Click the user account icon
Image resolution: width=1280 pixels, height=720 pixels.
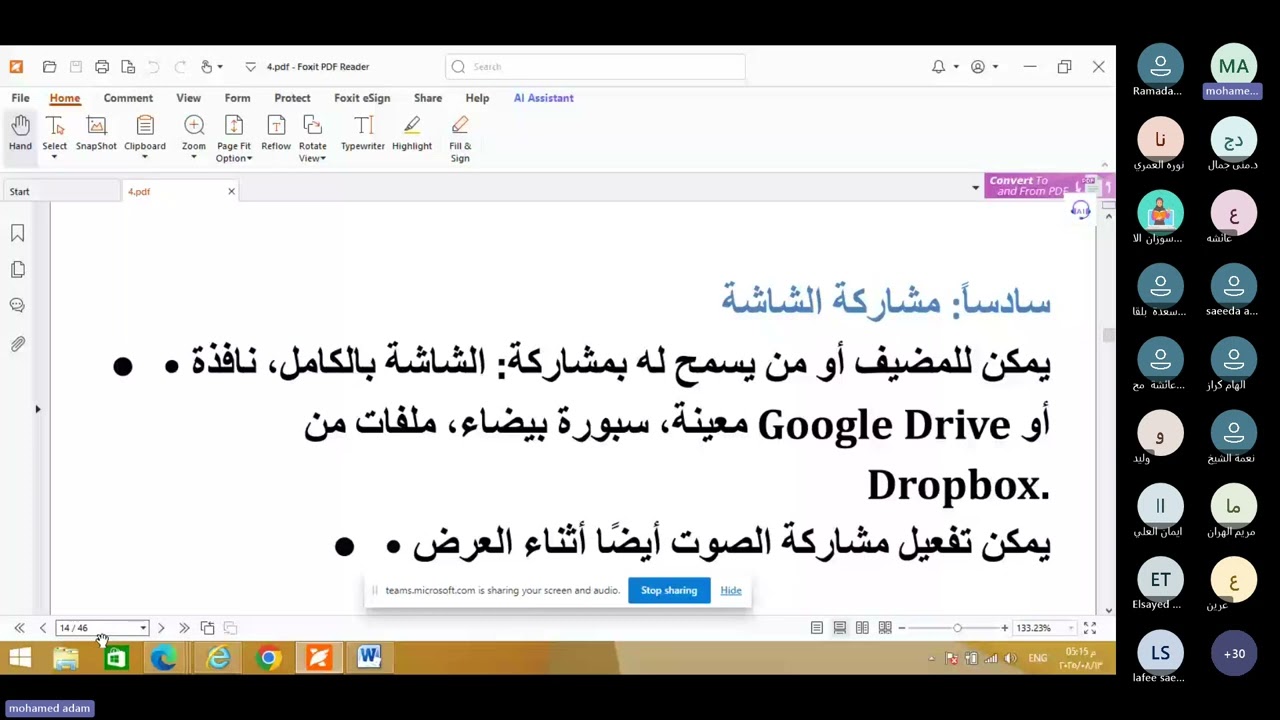click(x=978, y=67)
